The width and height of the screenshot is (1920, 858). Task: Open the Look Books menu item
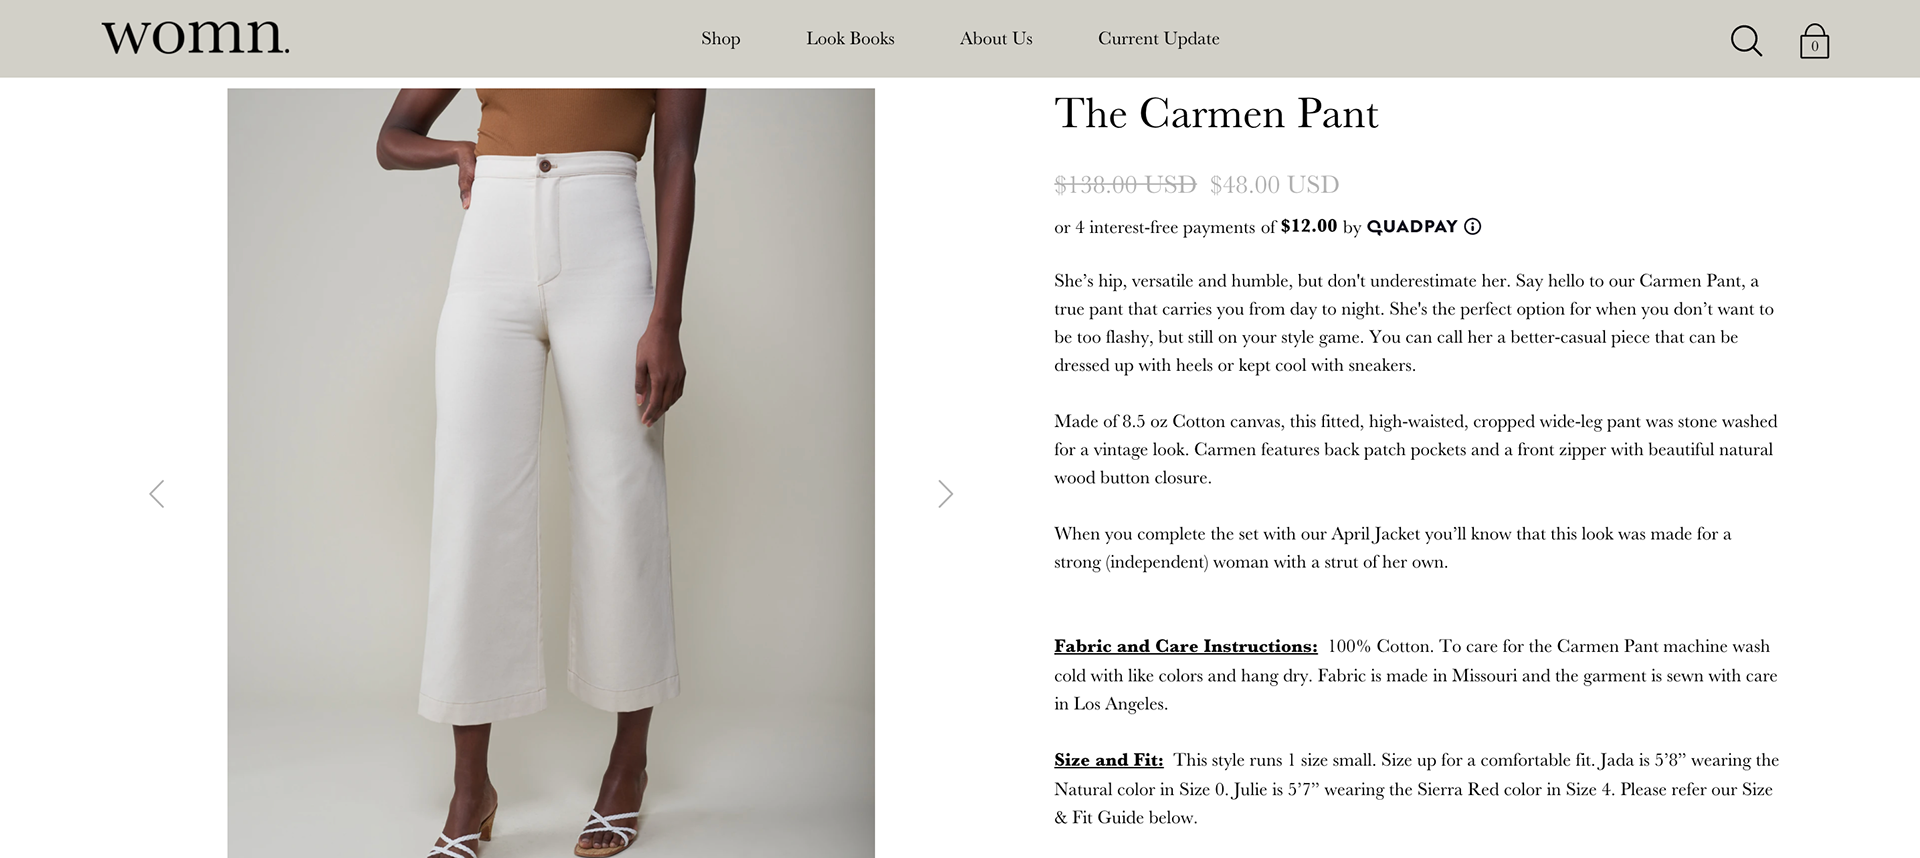click(850, 38)
